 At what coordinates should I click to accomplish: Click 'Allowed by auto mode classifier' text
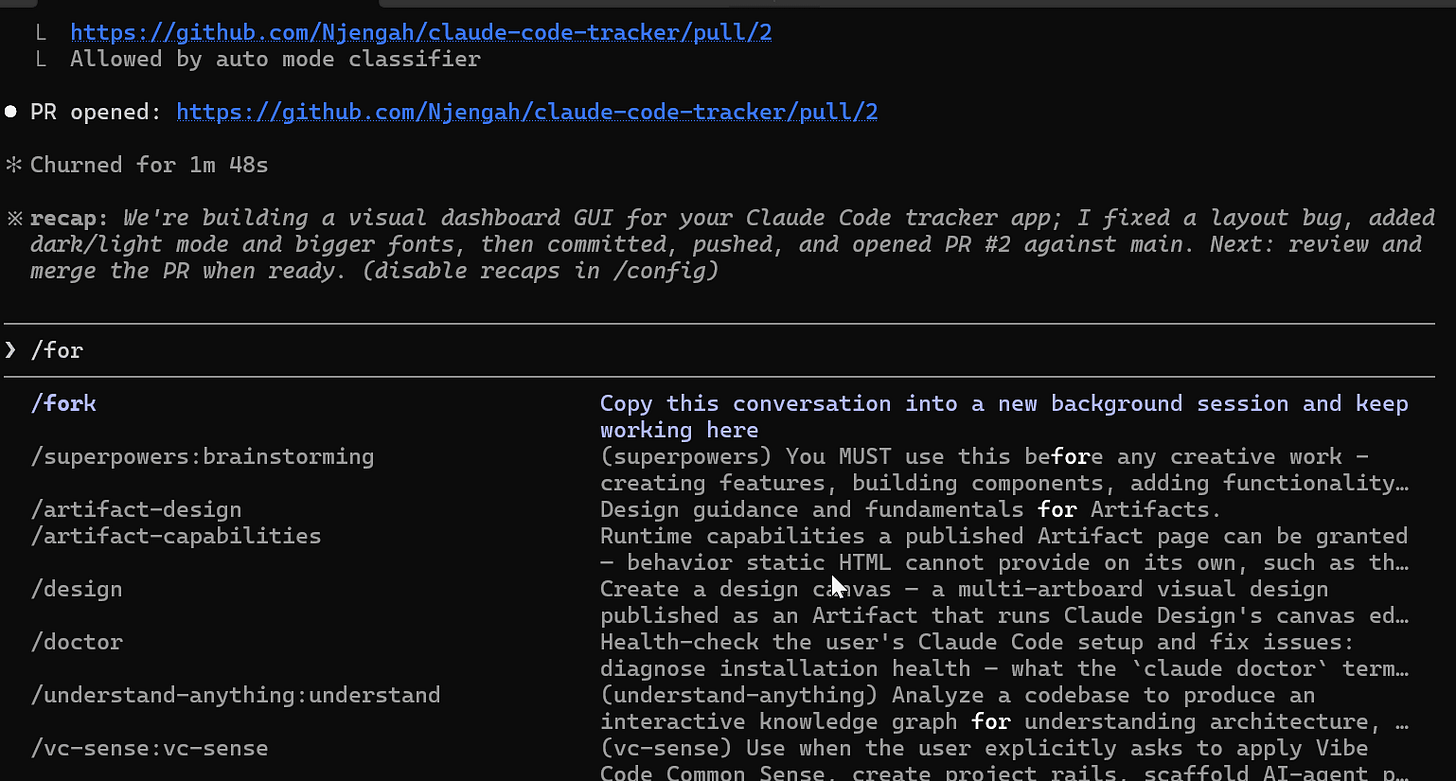275,59
